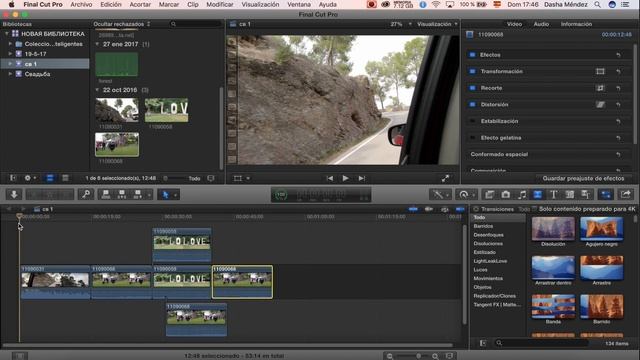Viewport: 640px width, 360px height.
Task: Open the Modificar menu
Action: 220,4
